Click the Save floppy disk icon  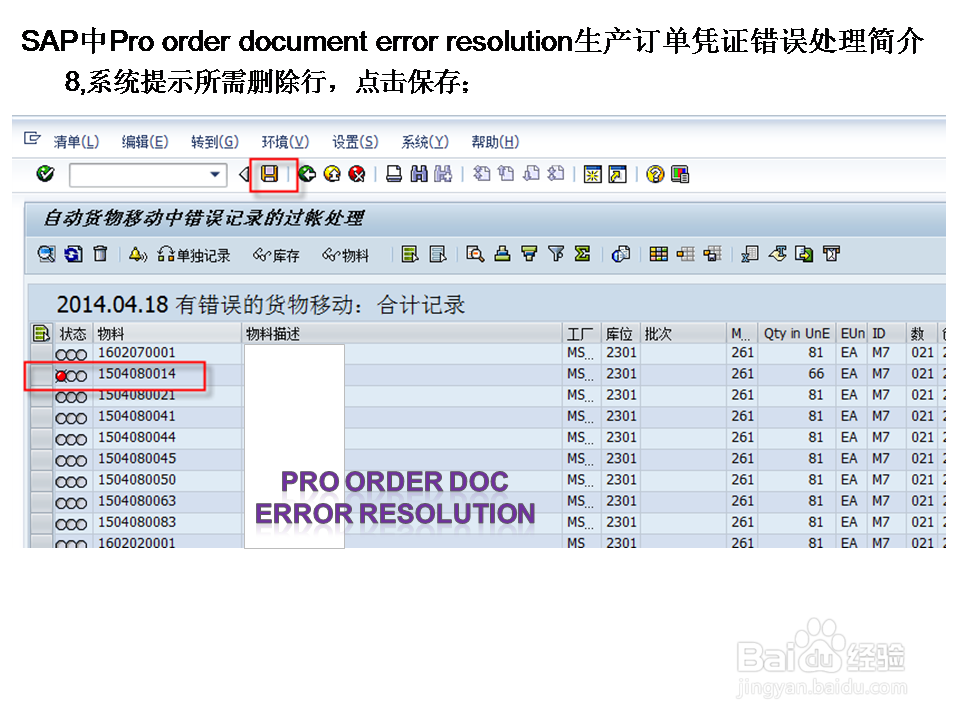[x=270, y=174]
